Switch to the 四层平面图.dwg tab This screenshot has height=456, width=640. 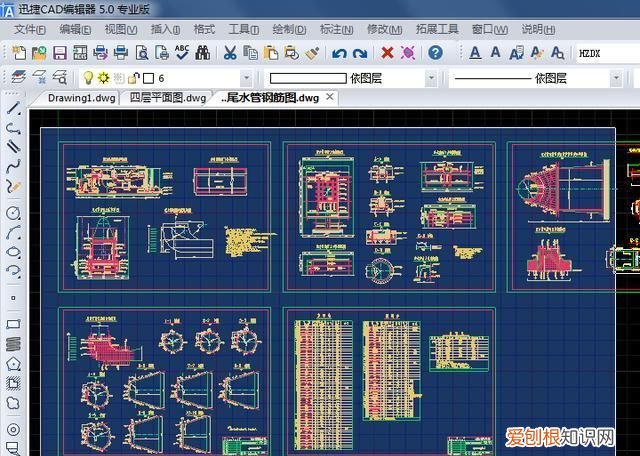[x=168, y=98]
